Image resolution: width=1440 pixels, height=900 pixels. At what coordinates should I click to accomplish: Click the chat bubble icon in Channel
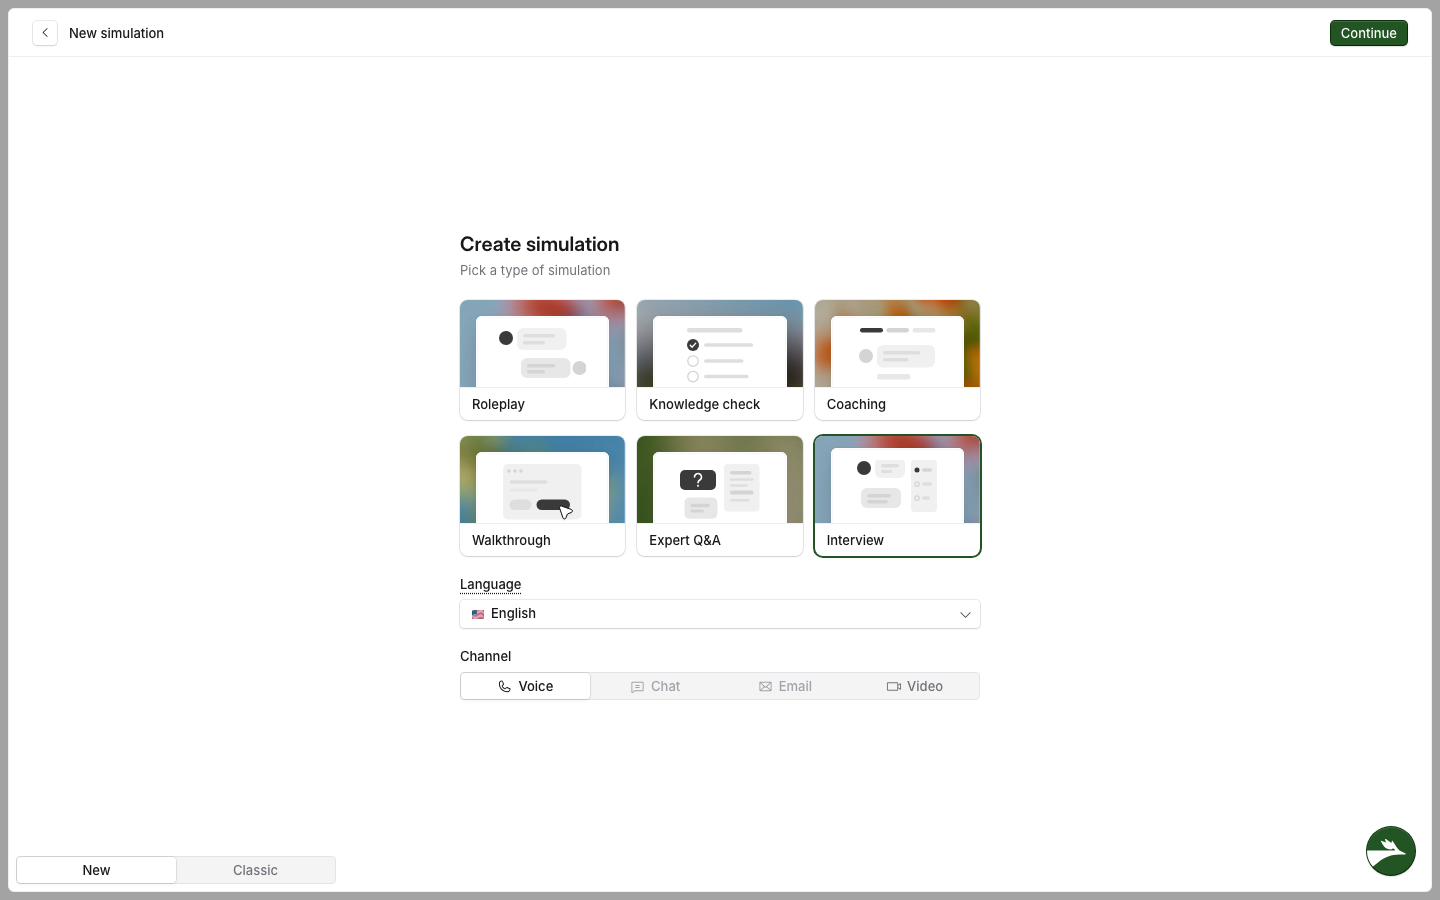[637, 687]
